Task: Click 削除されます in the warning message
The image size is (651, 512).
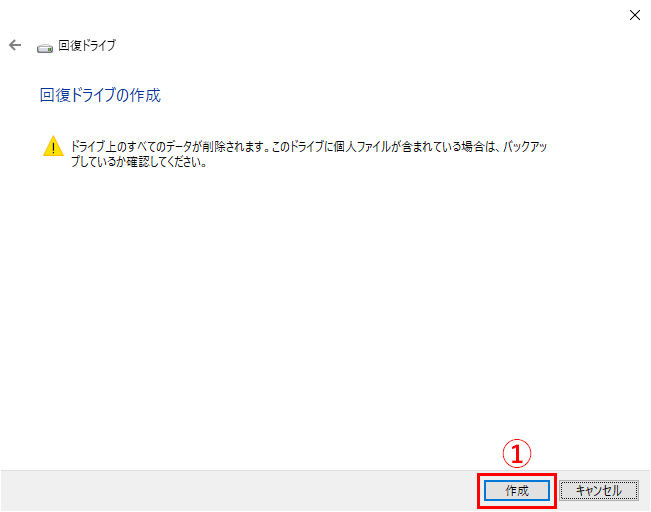Action: coord(234,147)
